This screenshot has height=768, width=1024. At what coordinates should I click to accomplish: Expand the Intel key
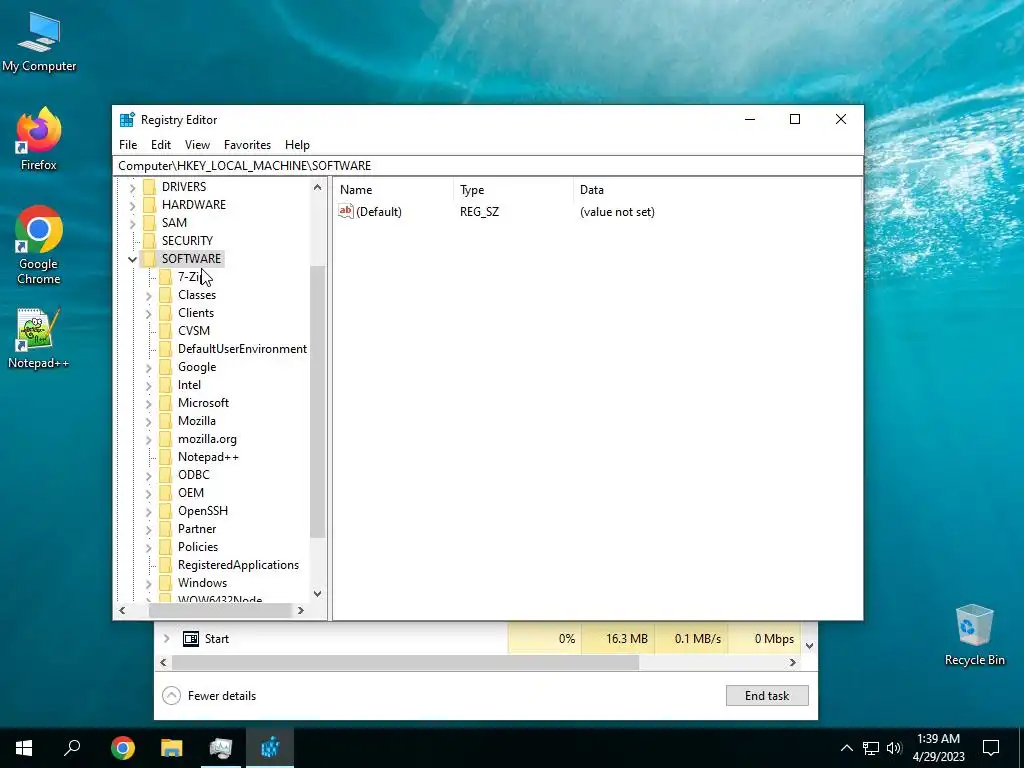pyautogui.click(x=148, y=386)
